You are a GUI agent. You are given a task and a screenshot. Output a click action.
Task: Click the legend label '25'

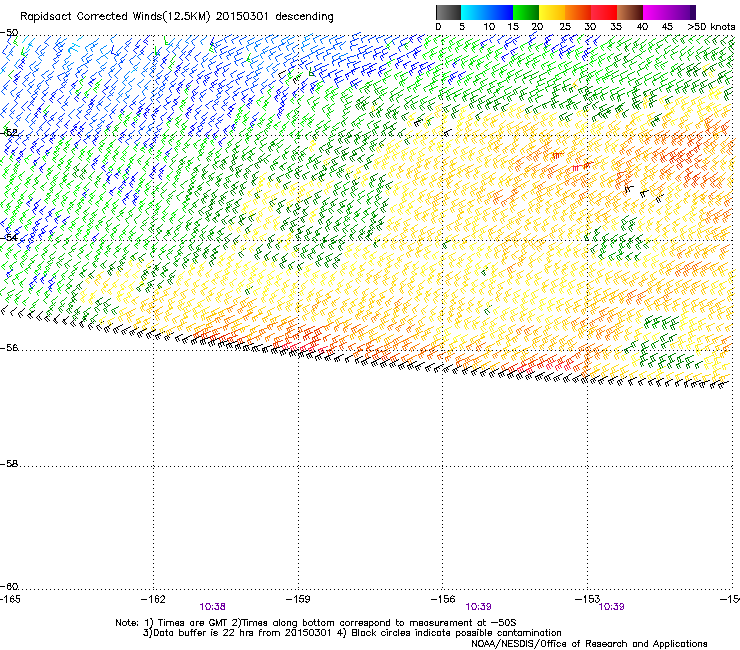point(565,27)
